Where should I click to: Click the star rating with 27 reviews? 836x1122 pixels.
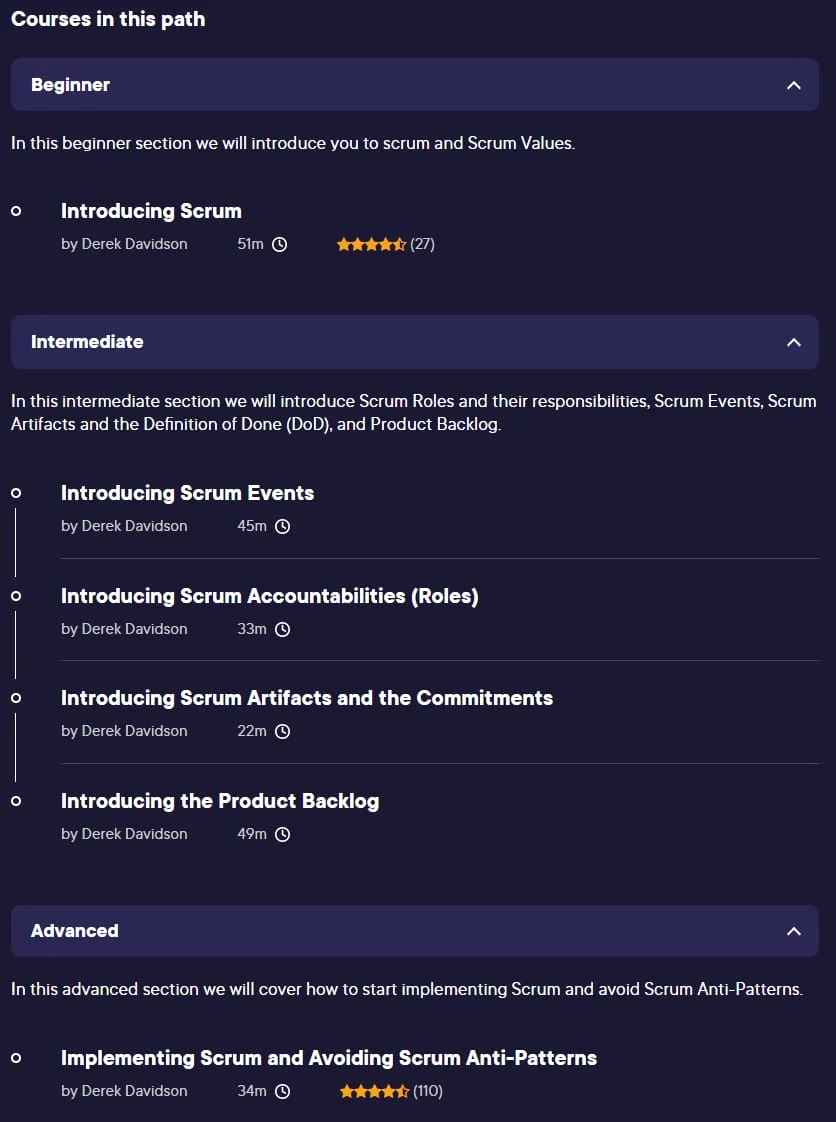coord(385,245)
